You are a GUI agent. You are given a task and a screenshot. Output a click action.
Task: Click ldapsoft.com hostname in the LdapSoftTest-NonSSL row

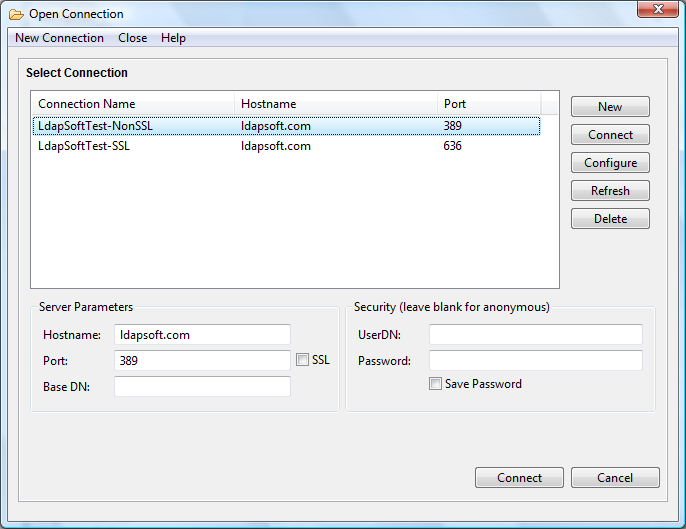tap(276, 126)
